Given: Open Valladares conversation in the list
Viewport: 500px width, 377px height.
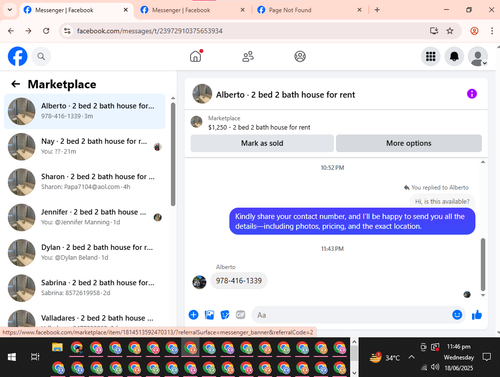Looking at the screenshot, I should 85,318.
